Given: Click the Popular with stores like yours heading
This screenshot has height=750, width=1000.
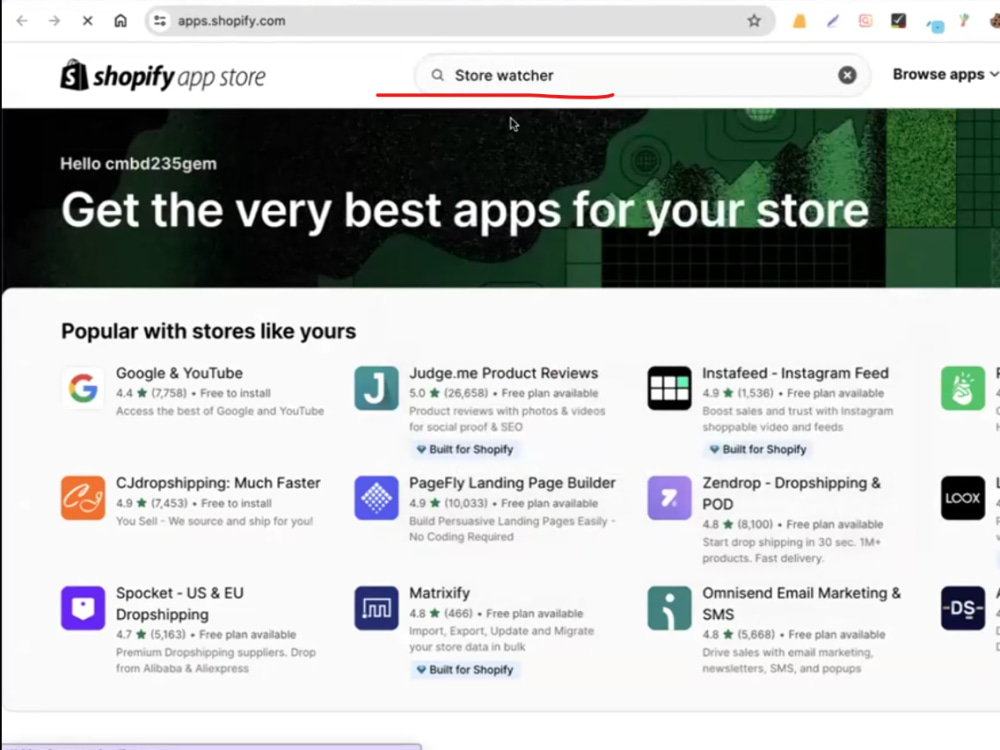Looking at the screenshot, I should (209, 331).
